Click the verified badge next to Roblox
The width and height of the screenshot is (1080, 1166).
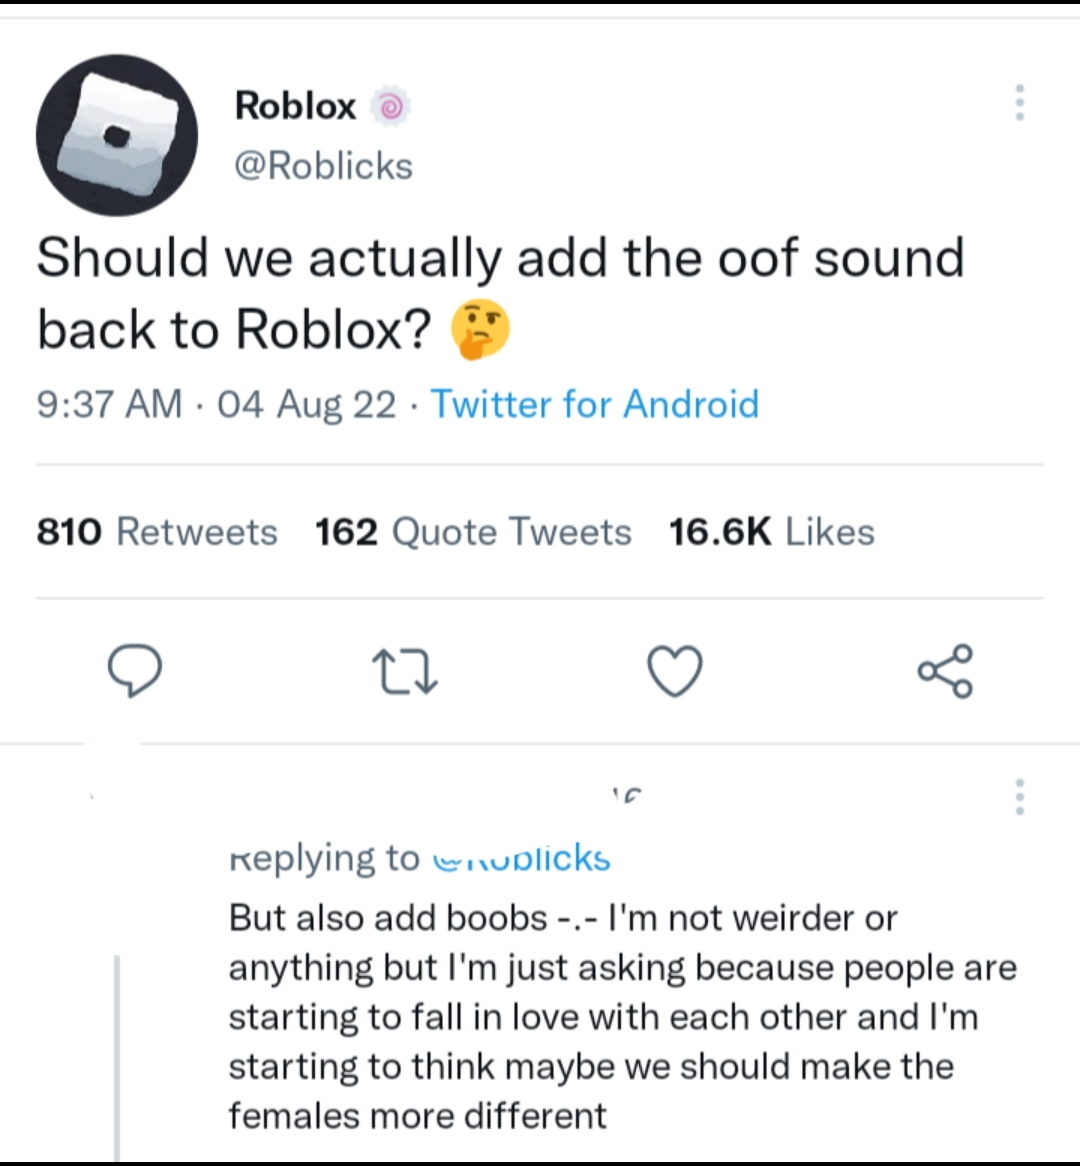(x=390, y=106)
